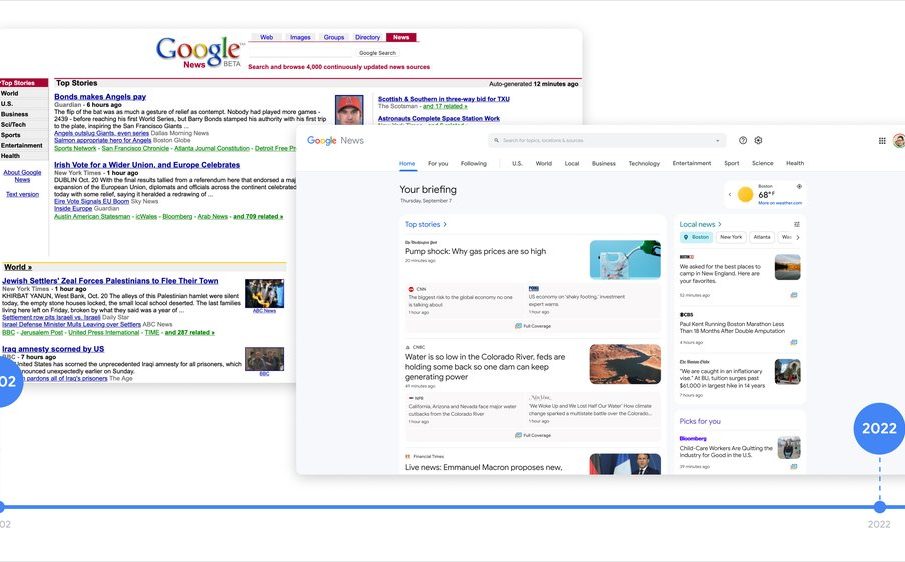The width and height of the screenshot is (905, 562).
Task: Click the search magnifier icon in the search bar
Action: click(x=496, y=140)
